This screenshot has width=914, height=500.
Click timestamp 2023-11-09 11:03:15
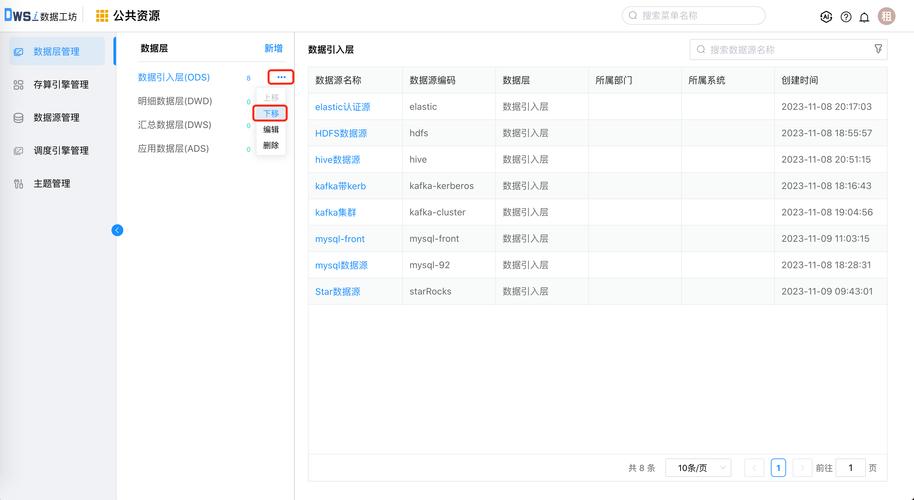point(825,238)
